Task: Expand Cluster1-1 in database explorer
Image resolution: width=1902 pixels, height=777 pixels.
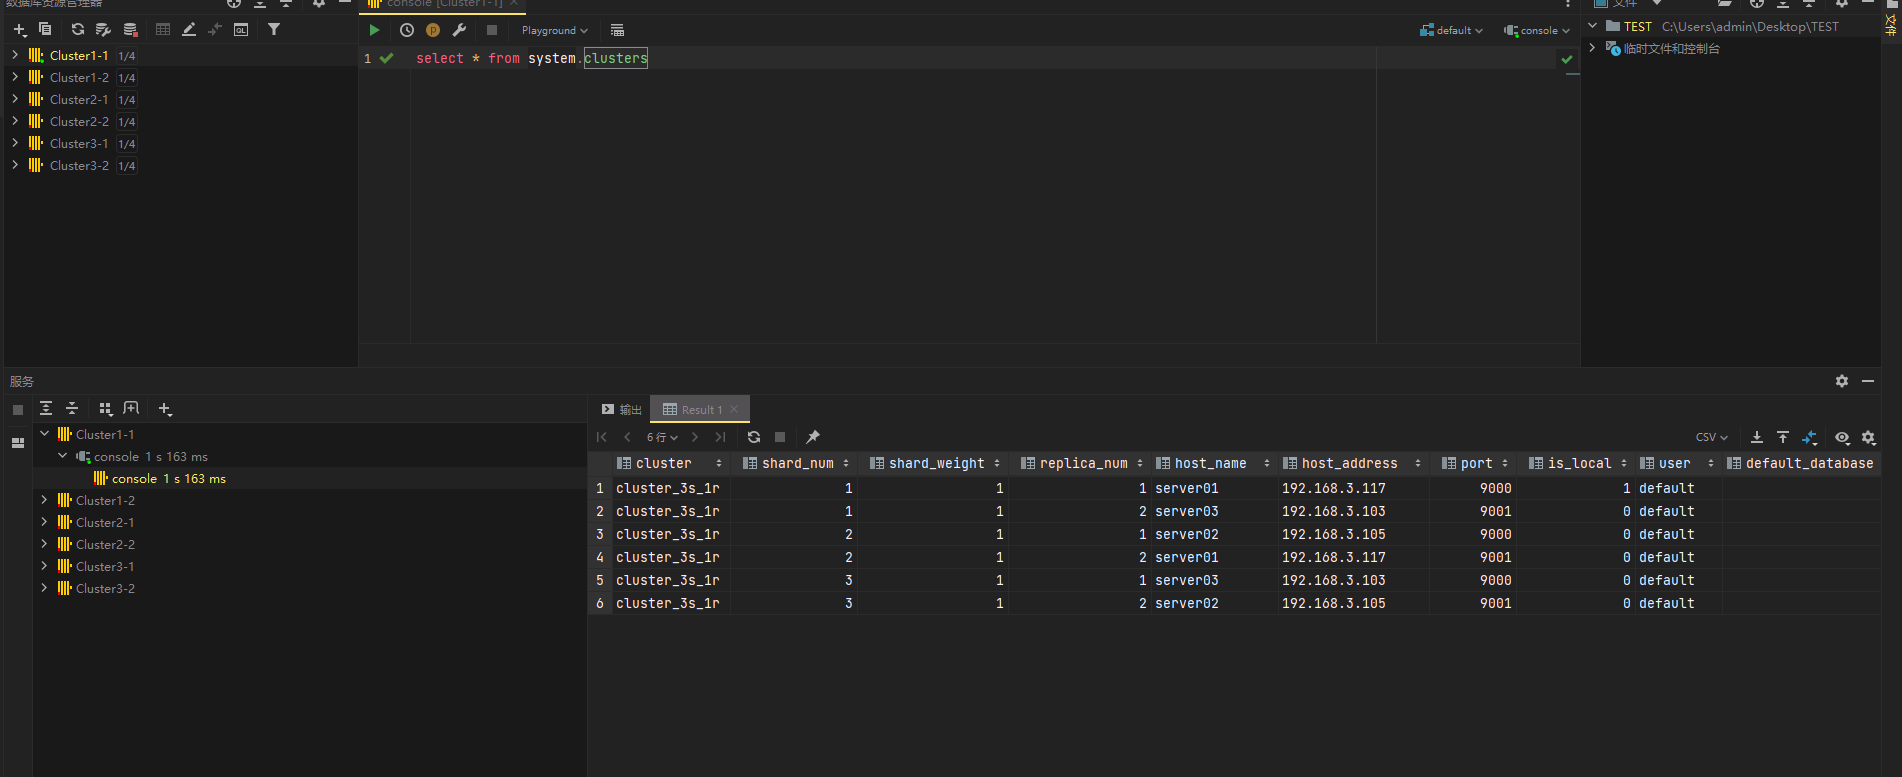Action: pos(15,55)
